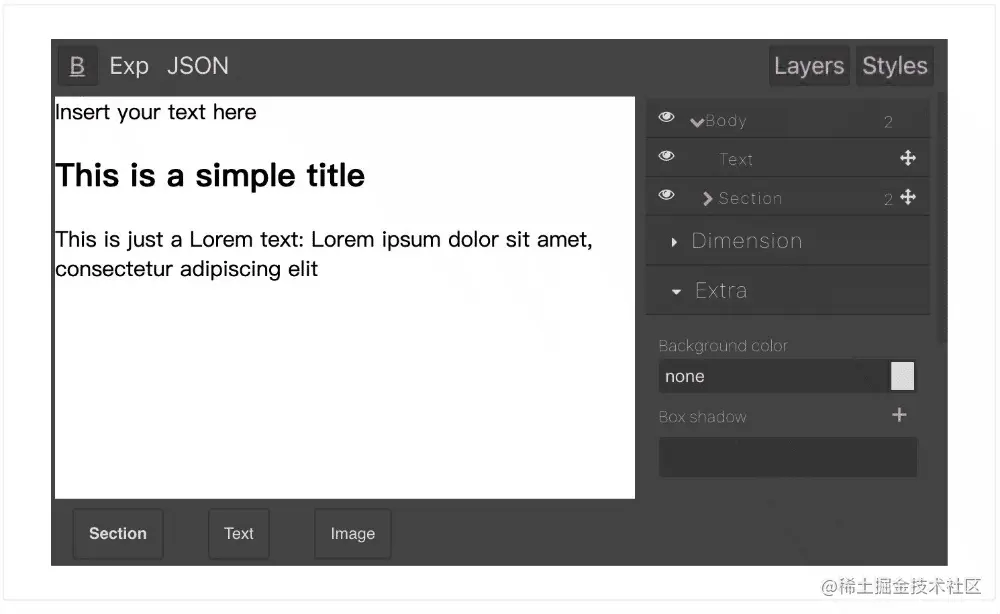Insert an Image element
This screenshot has height=614, width=1000.
point(352,534)
